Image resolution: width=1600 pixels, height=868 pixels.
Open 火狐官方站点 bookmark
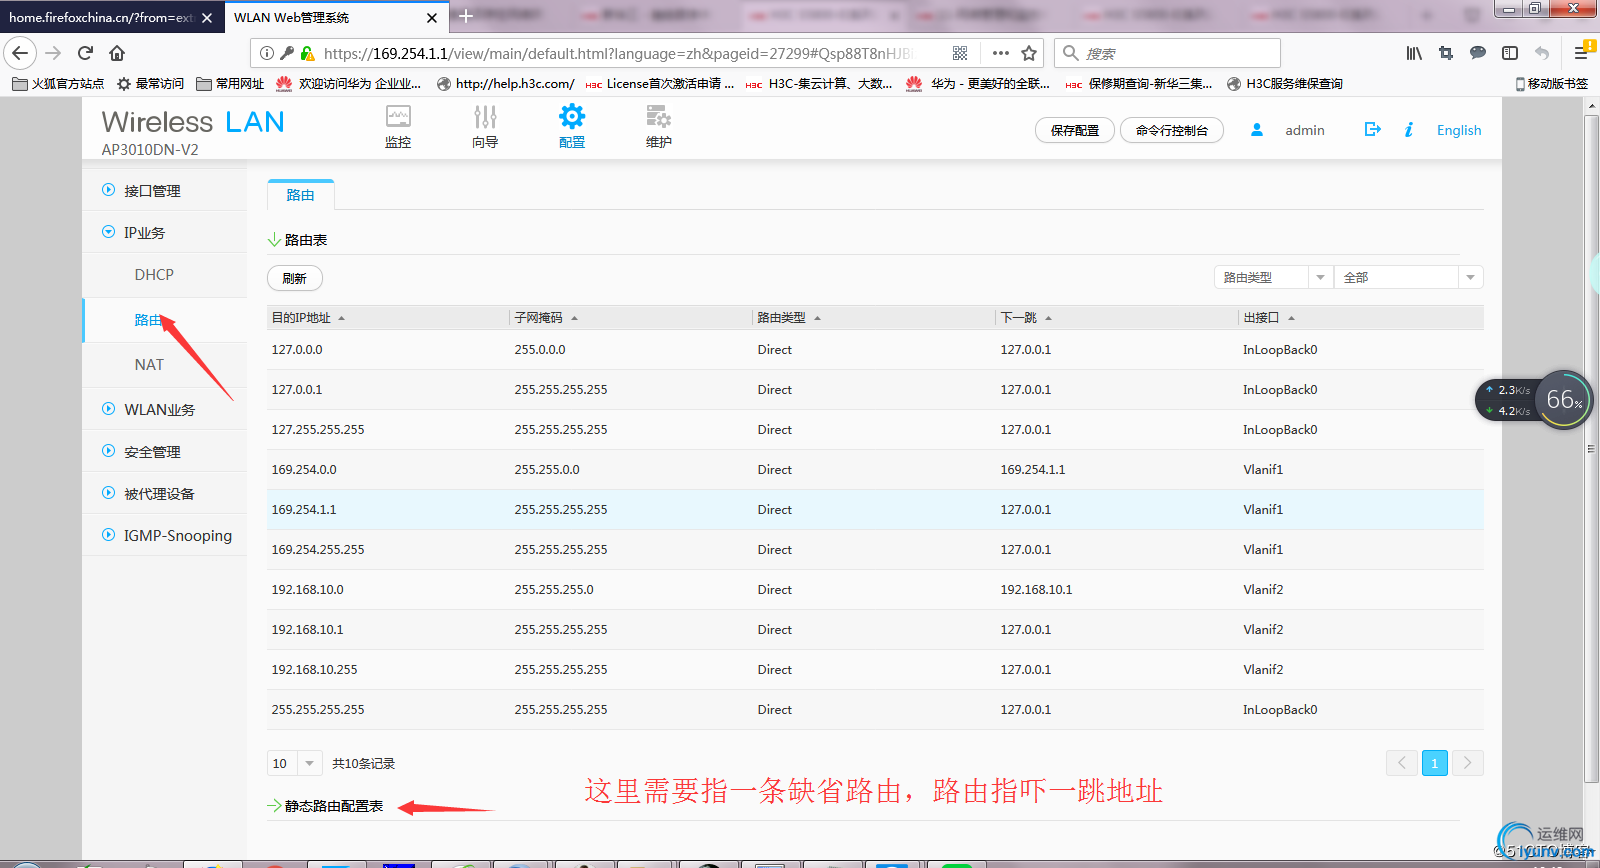pos(58,84)
